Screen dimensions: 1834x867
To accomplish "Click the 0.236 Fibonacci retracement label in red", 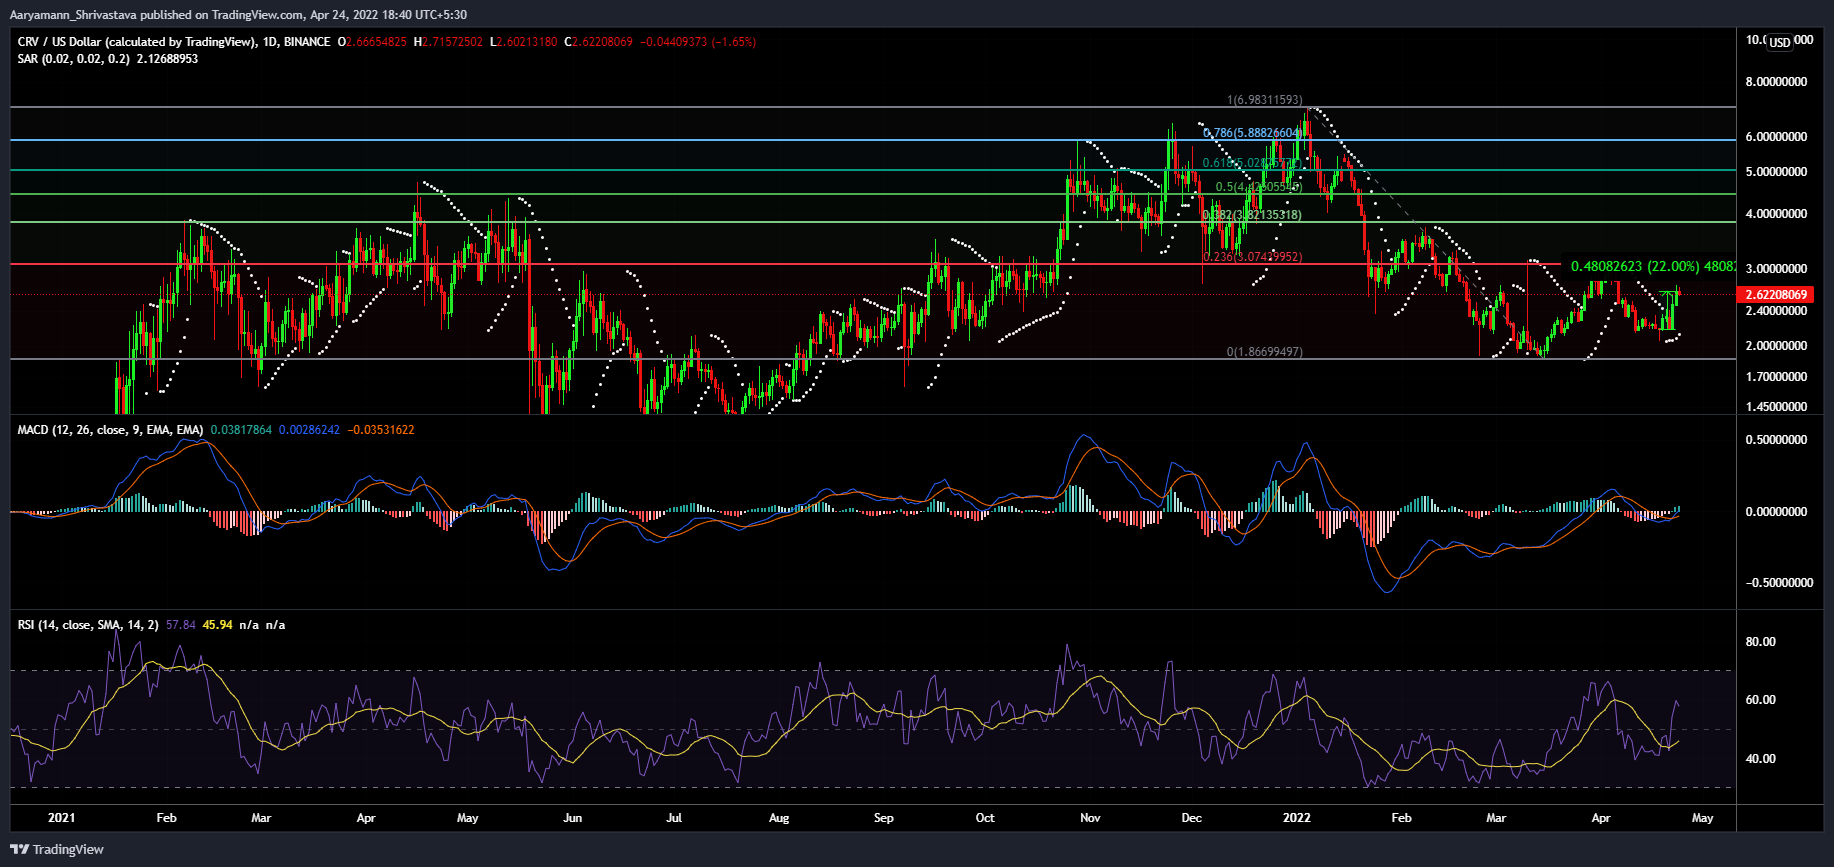I will 1252,257.
